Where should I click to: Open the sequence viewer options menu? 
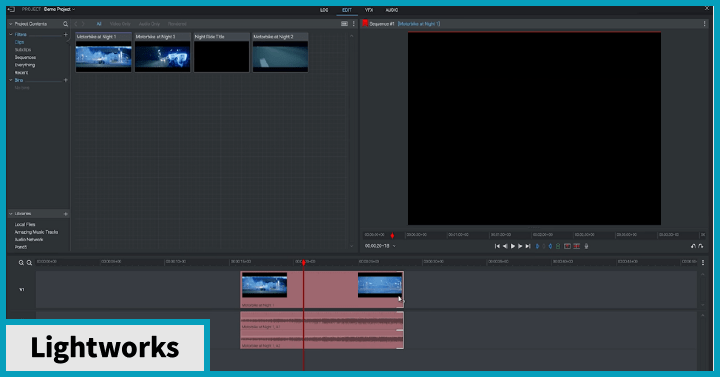tap(704, 24)
